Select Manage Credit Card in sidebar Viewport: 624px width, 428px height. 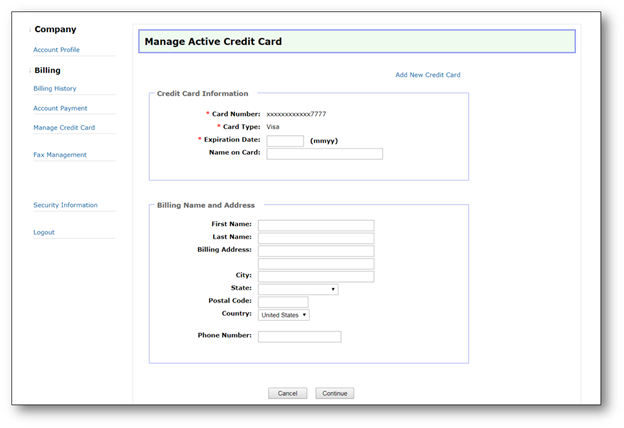point(64,128)
